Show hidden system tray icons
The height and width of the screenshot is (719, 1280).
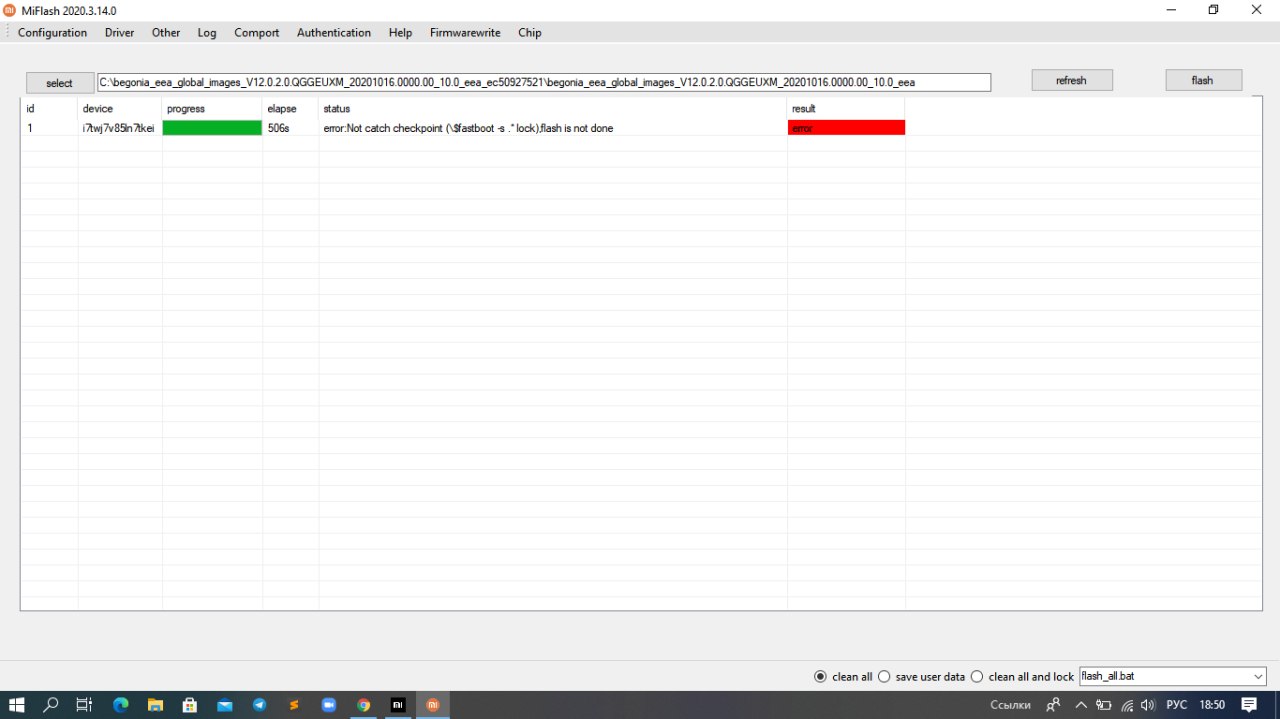(1081, 704)
